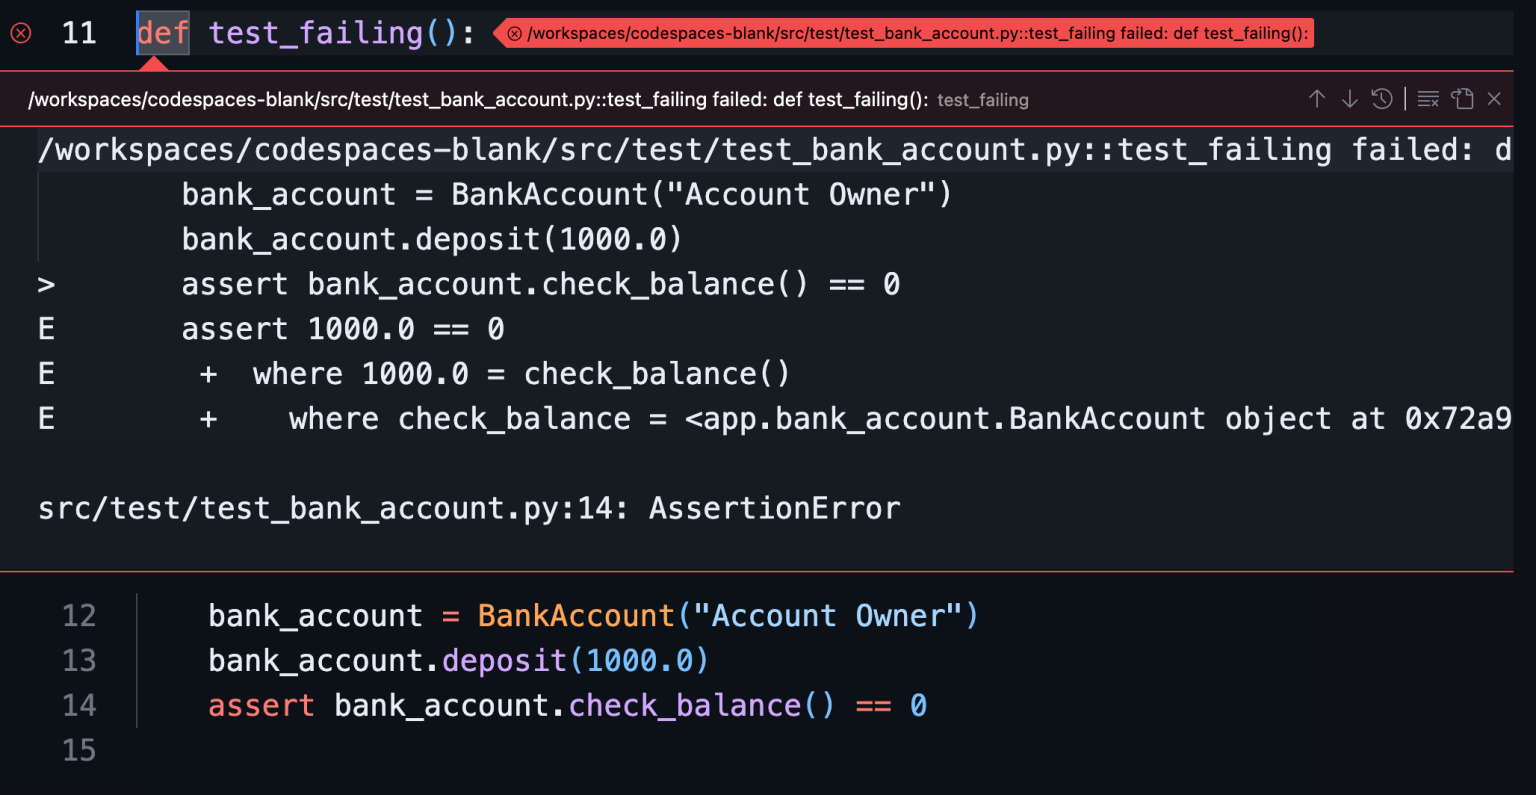Click line number 14 in the editor gutter

pos(79,705)
